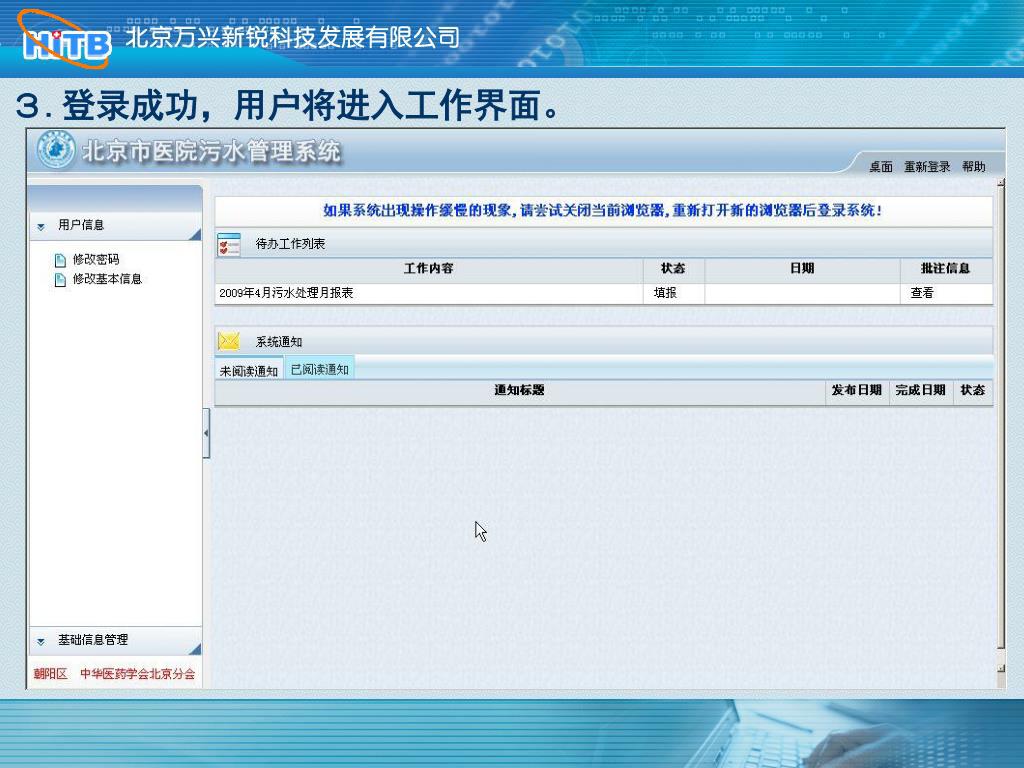Click the 状态 column header in notifications table
Image resolution: width=1024 pixels, height=768 pixels.
[x=972, y=391]
